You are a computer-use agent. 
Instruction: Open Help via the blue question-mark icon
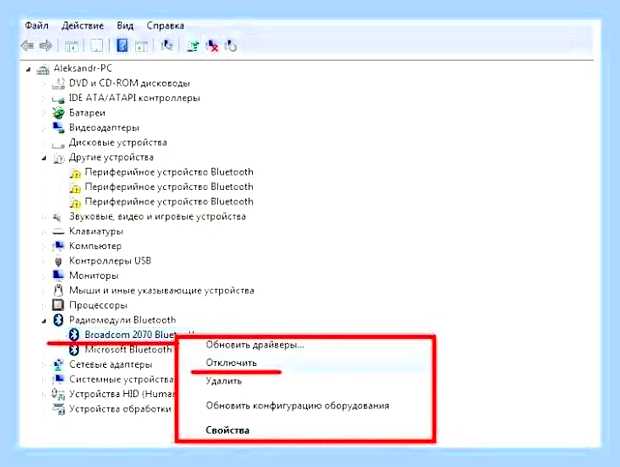coord(122,45)
